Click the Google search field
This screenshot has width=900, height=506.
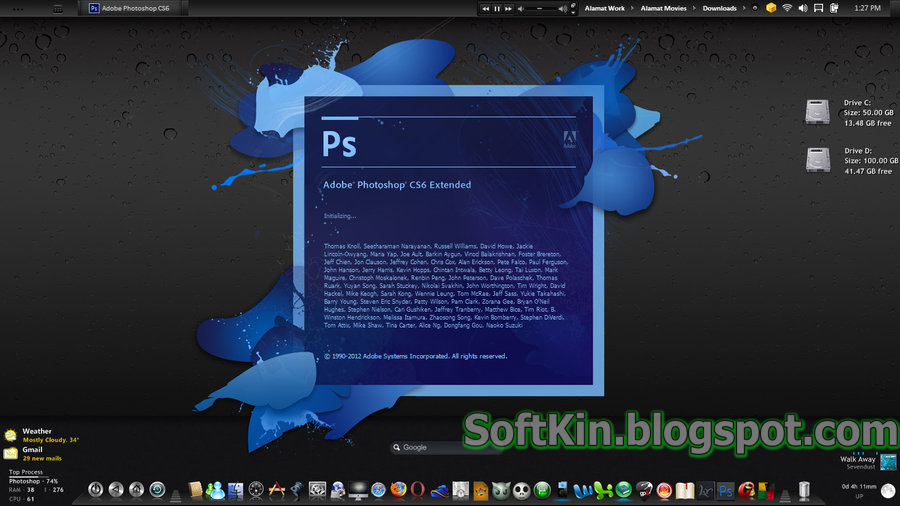point(446,447)
